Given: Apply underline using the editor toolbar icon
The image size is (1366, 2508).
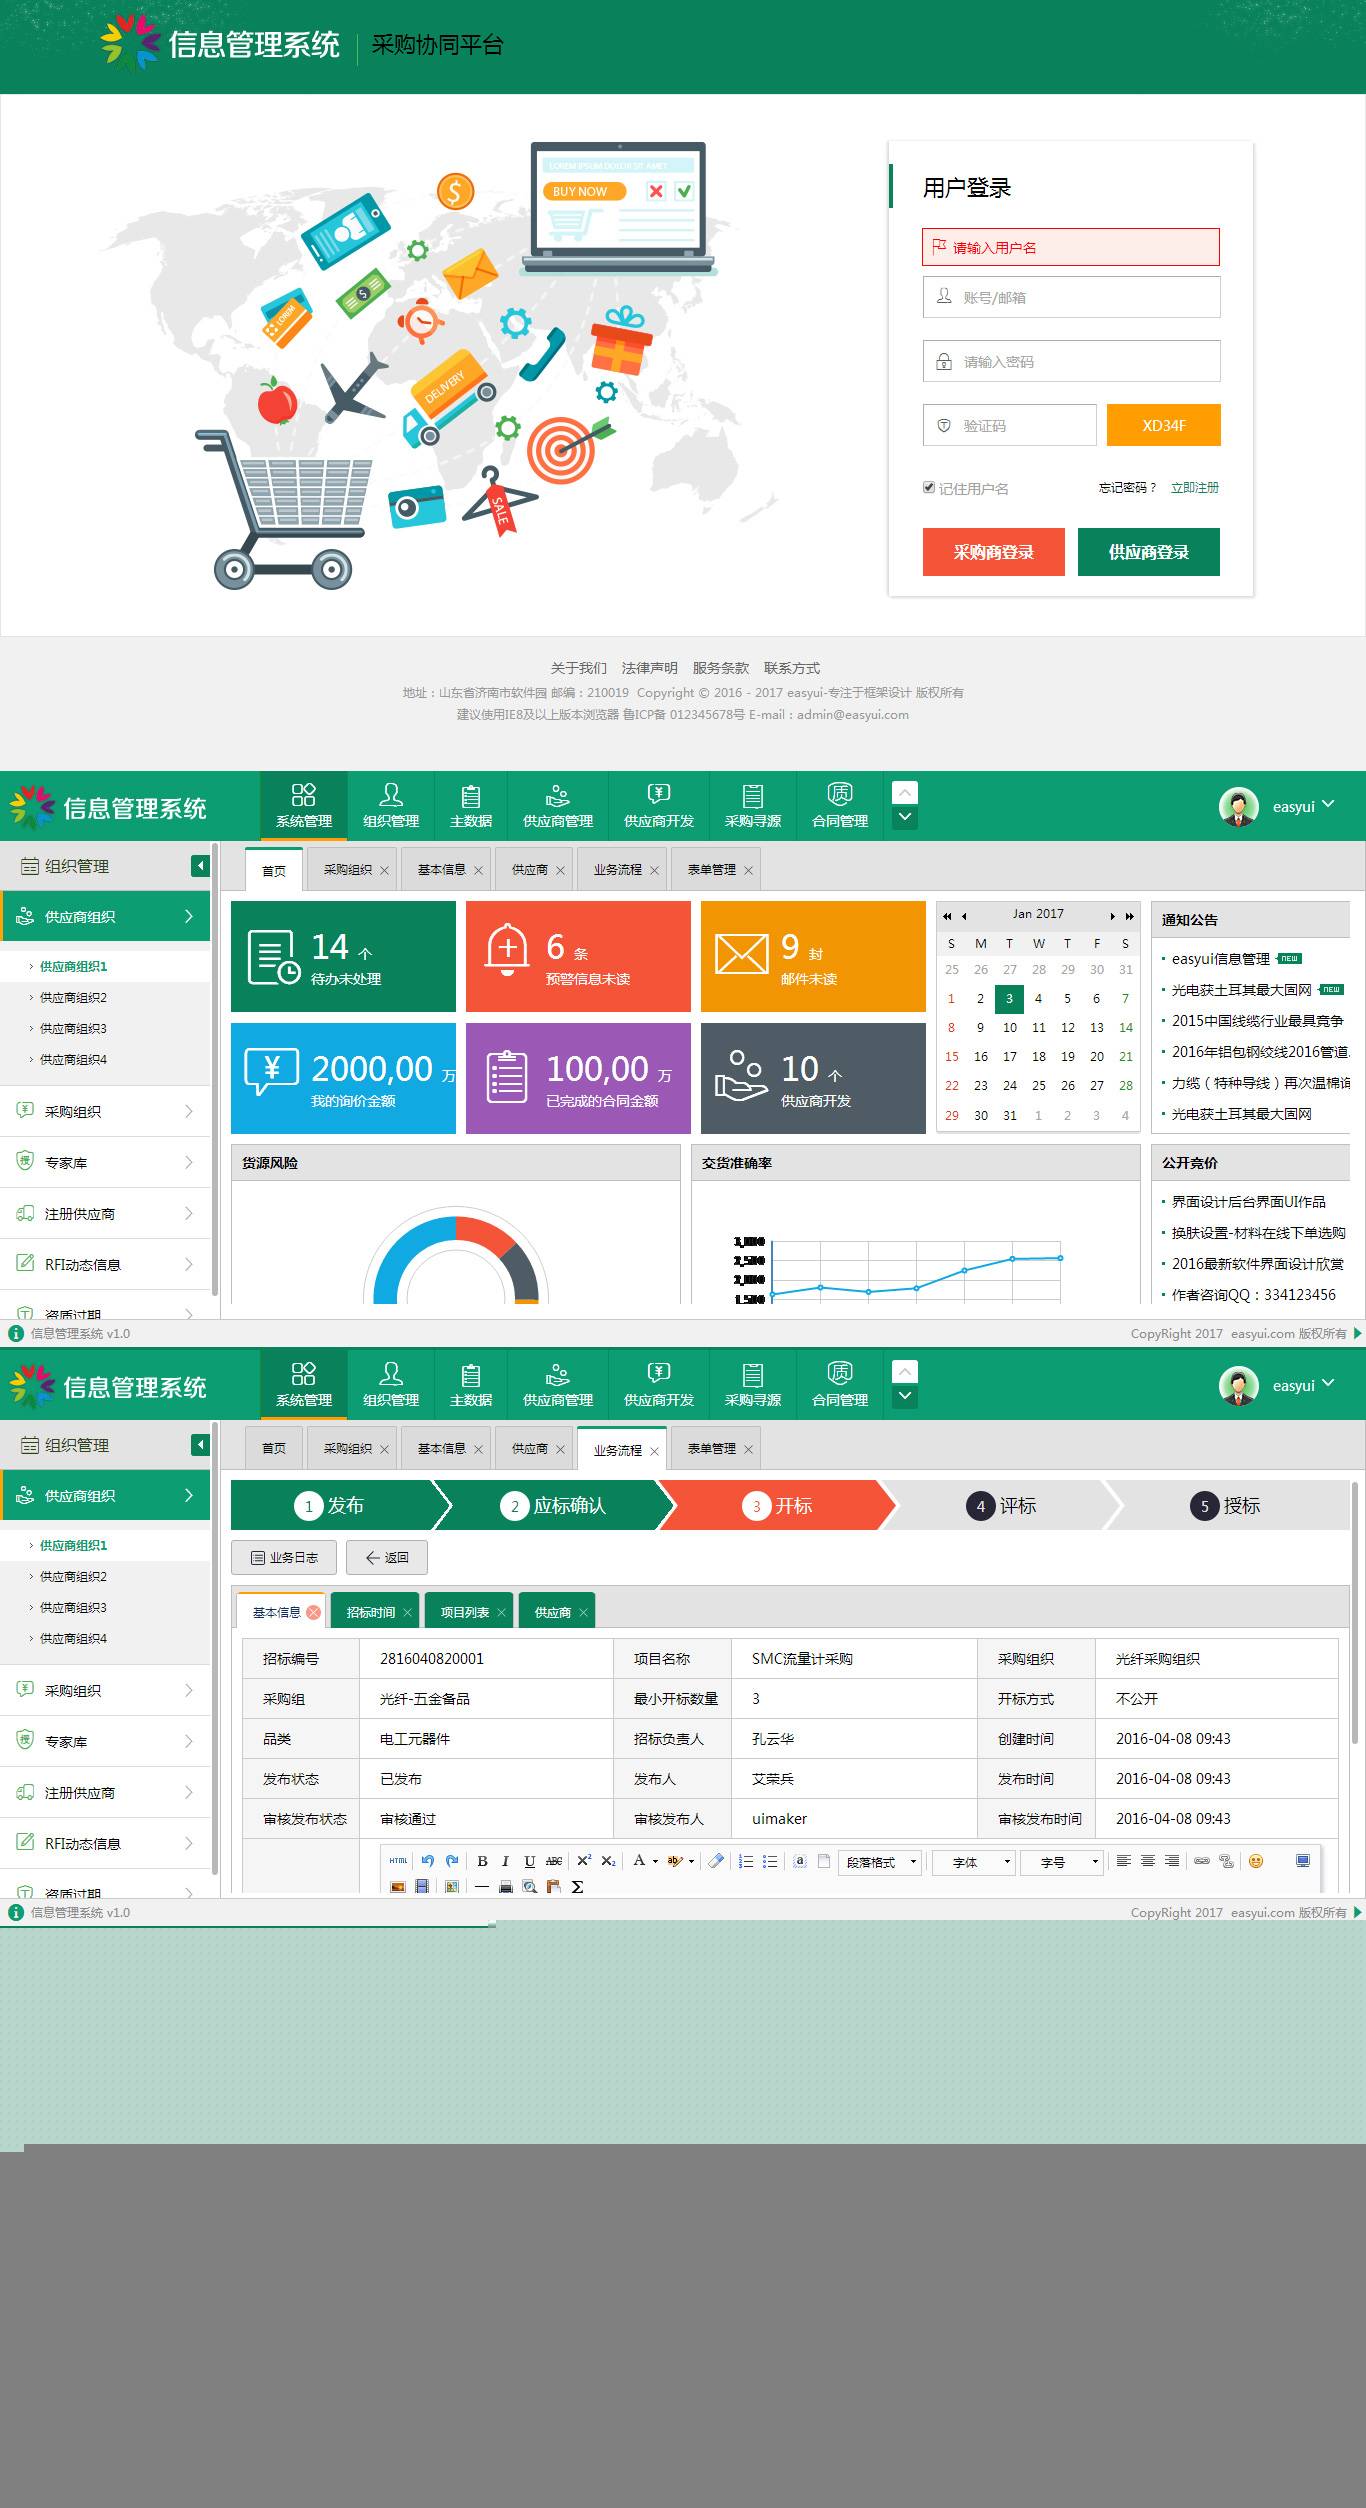Looking at the screenshot, I should click(x=529, y=1861).
